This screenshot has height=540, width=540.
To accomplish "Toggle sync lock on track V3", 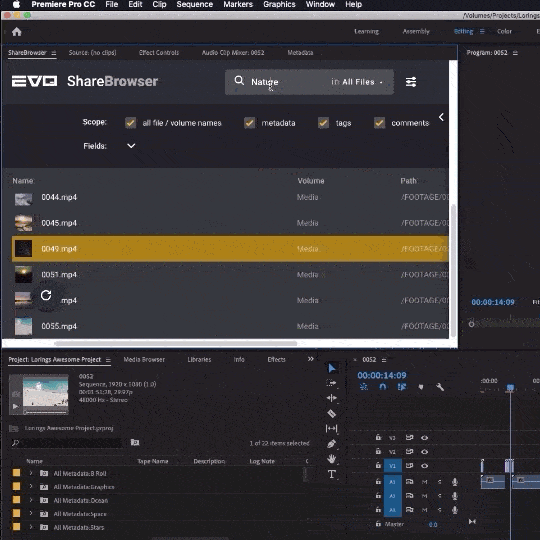I will (409, 438).
